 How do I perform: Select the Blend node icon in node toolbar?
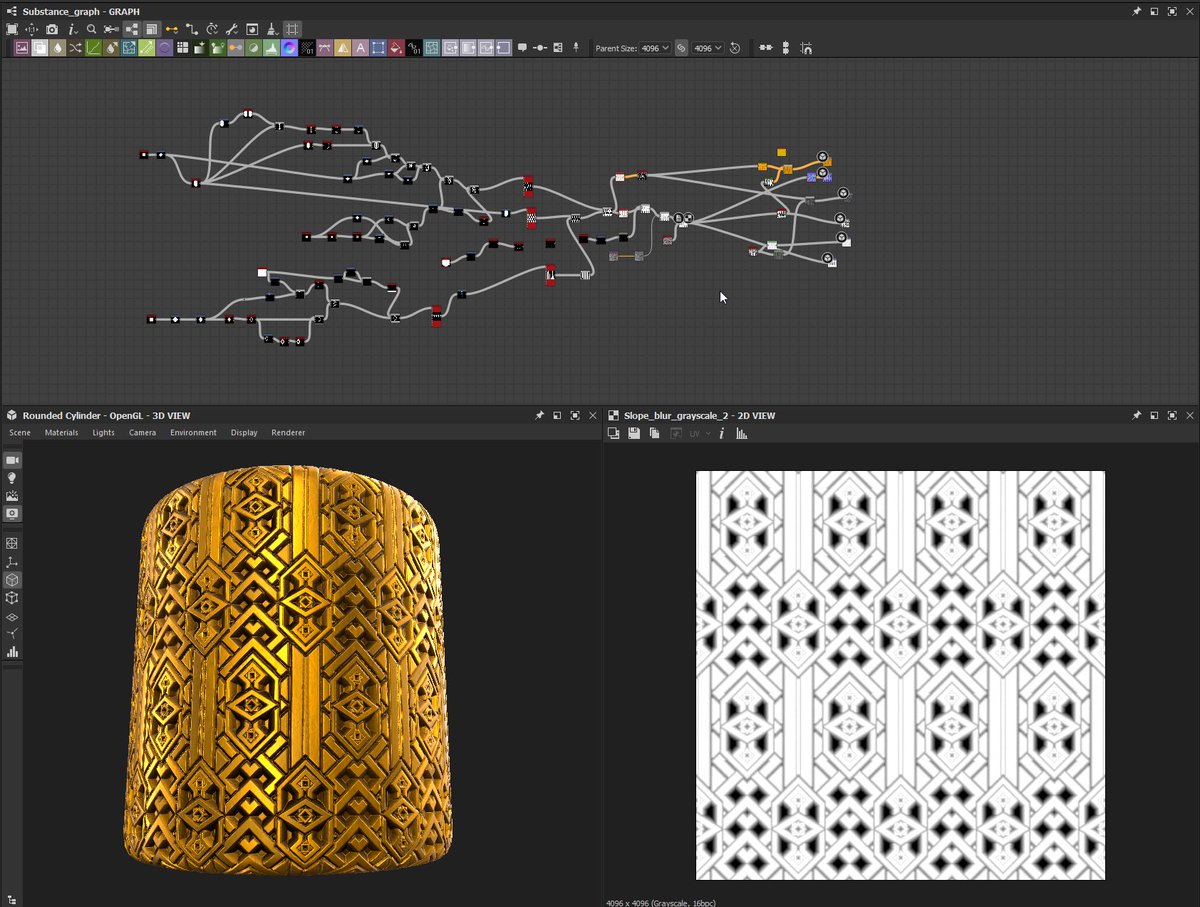click(39, 47)
